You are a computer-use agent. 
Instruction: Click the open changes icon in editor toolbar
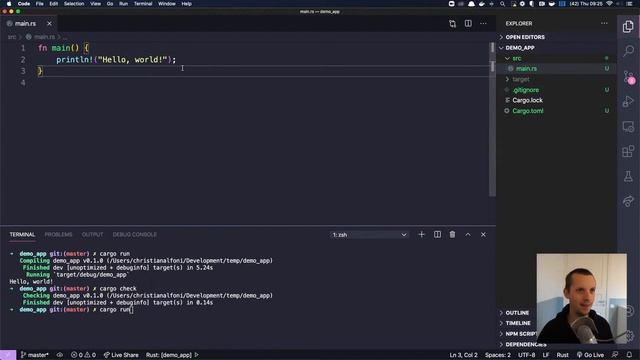tap(452, 24)
